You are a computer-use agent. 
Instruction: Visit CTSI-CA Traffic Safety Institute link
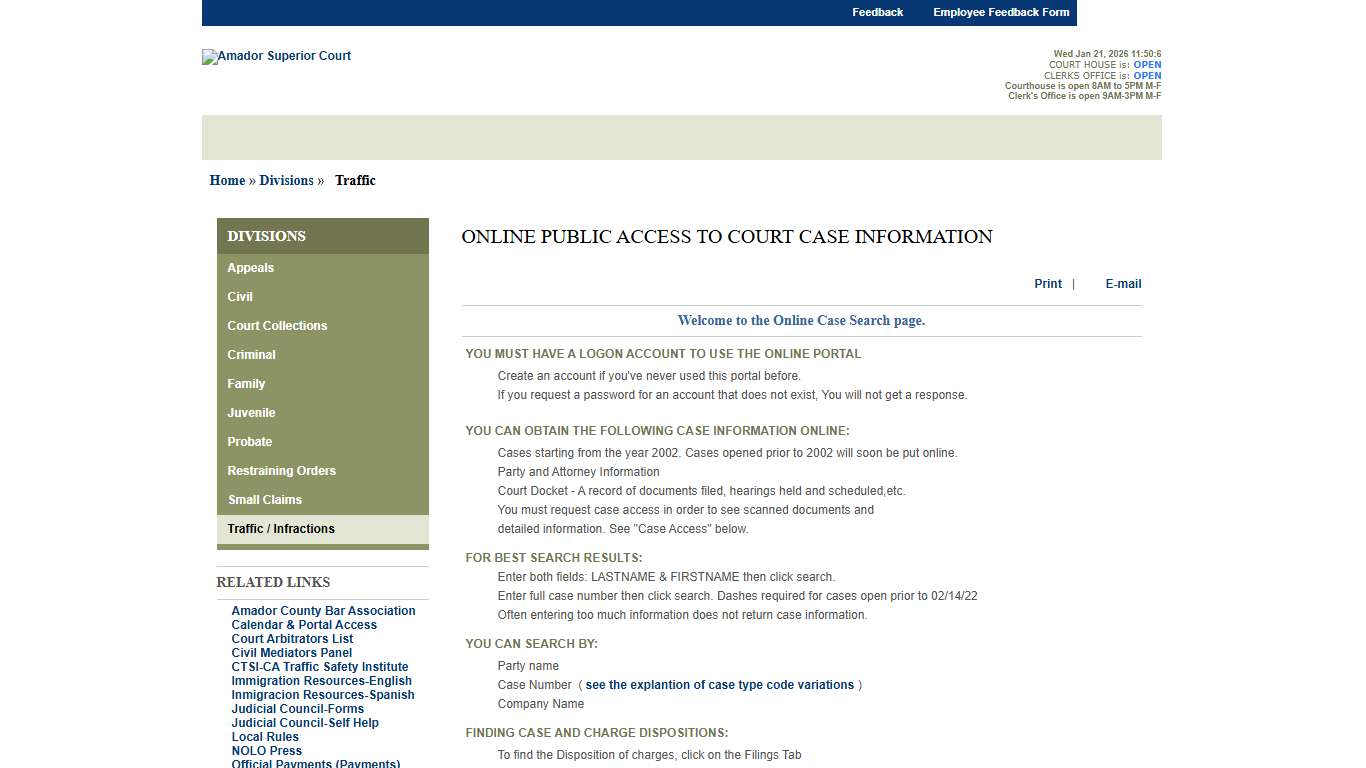point(320,667)
